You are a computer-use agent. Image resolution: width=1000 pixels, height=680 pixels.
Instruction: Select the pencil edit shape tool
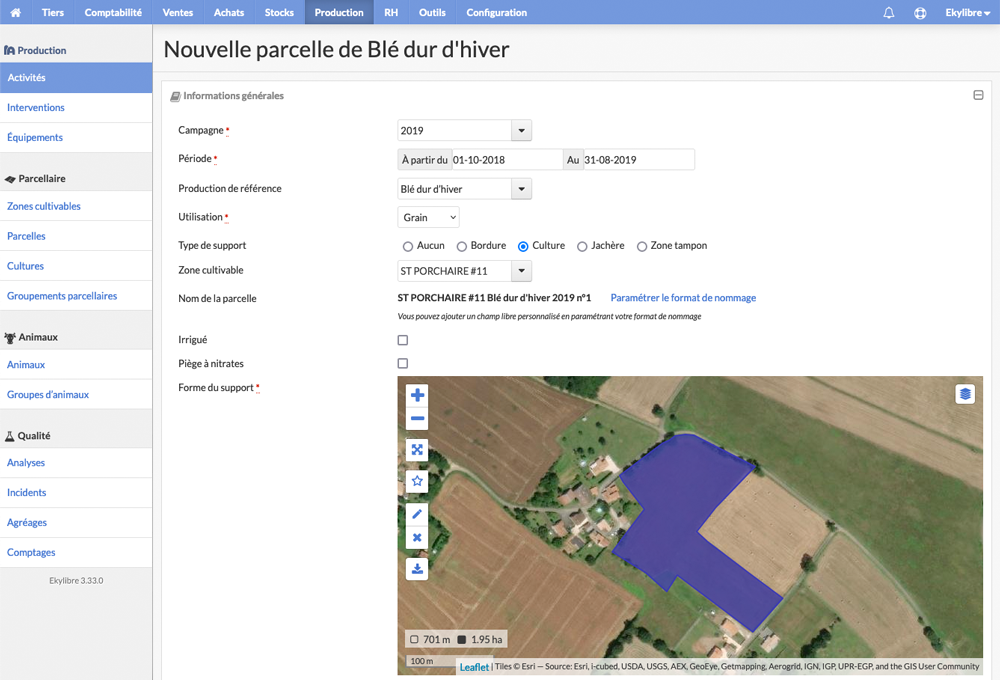417,514
